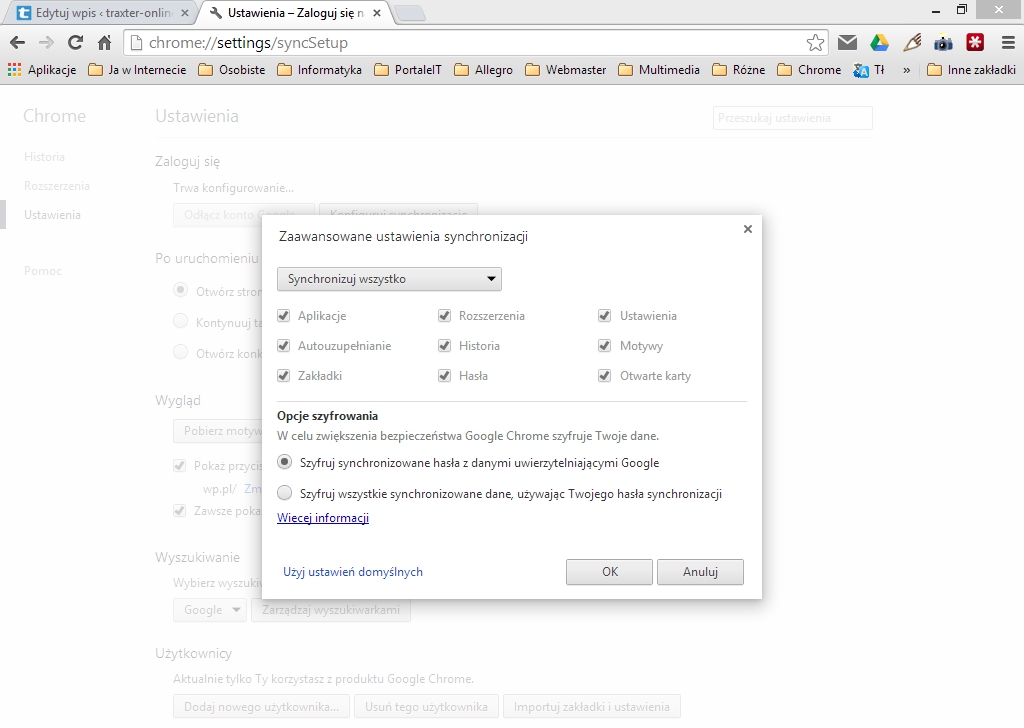Viewport: 1024px width, 728px height.
Task: Show hidden bookmarks with the chevron
Action: pos(906,70)
